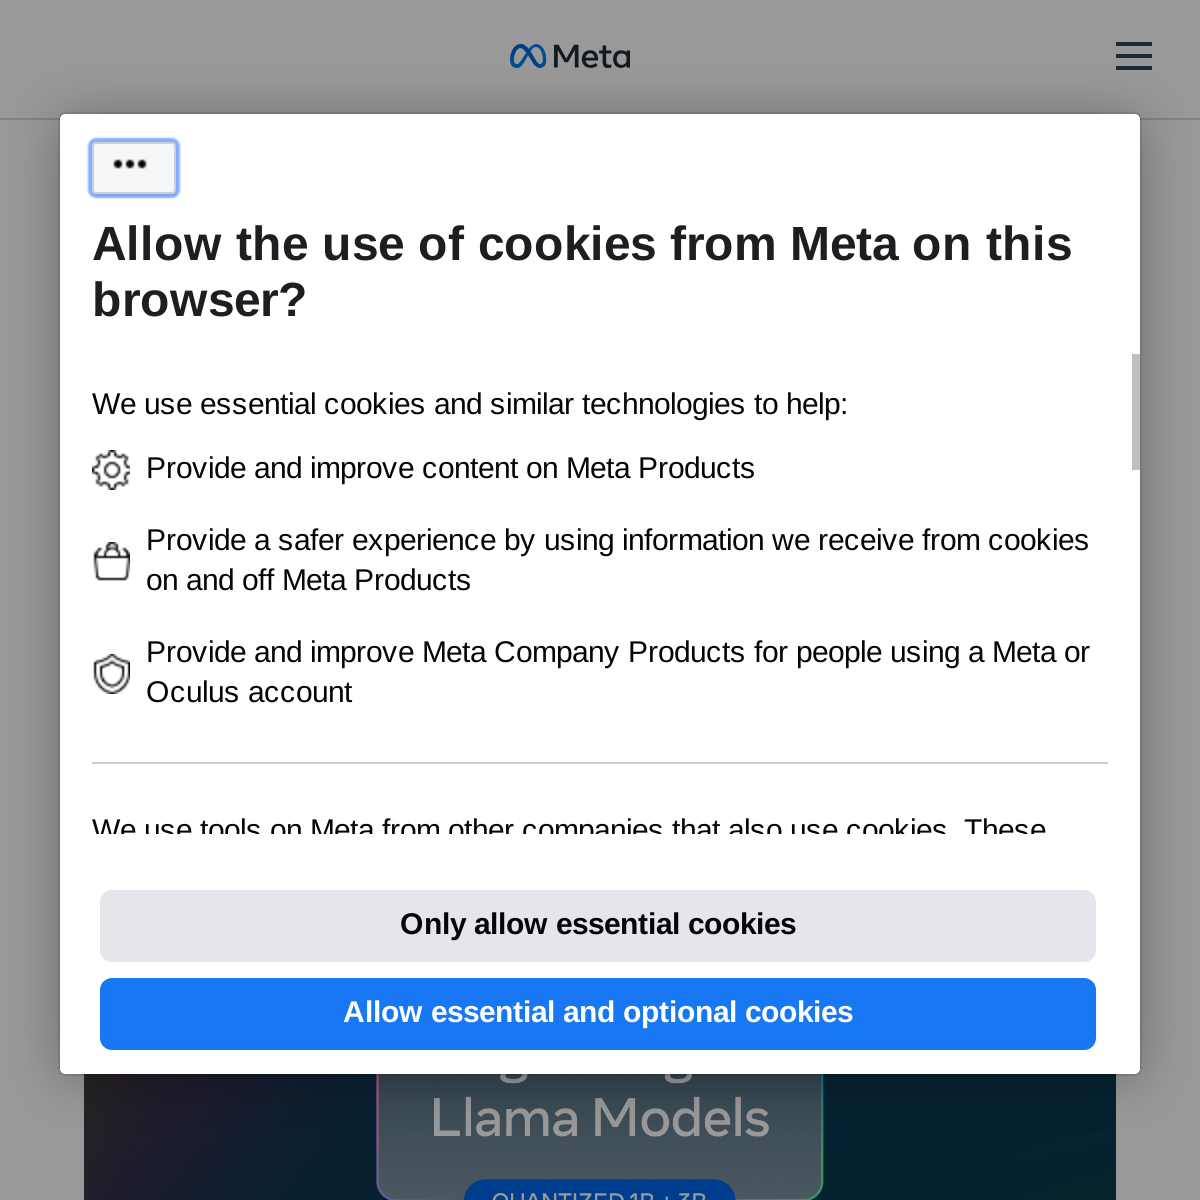Click the Llama Models title behind dialog

tap(600, 1118)
